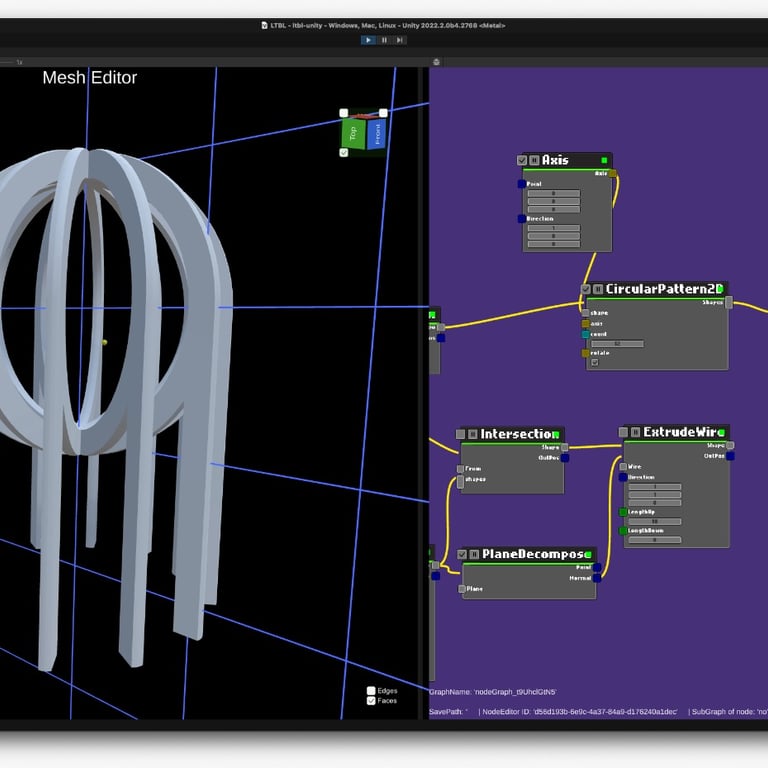Viewport: 768px width, 768px height.
Task: Click the CircularPattern2D Shapes output port
Action: [729, 302]
